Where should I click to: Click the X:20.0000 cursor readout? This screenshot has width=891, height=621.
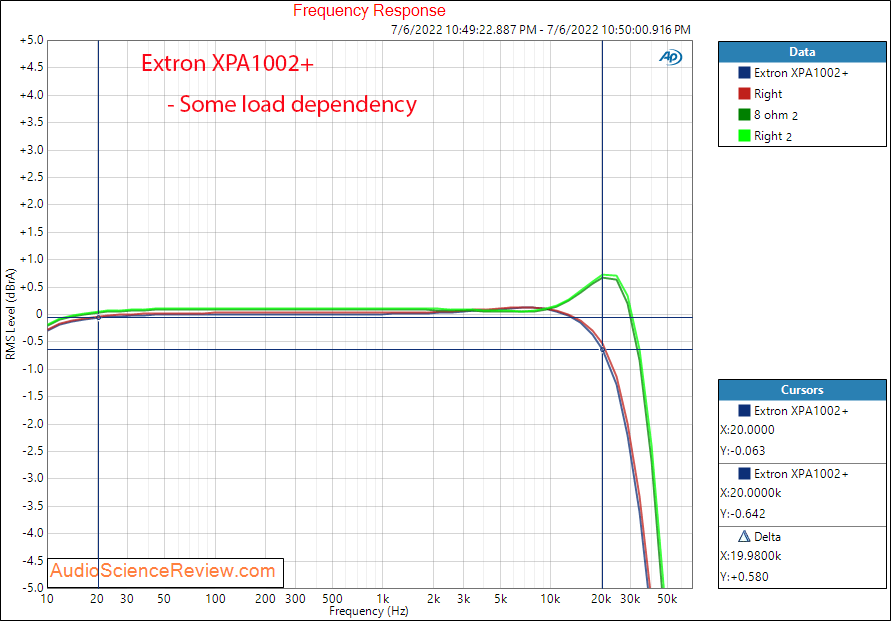tap(747, 430)
